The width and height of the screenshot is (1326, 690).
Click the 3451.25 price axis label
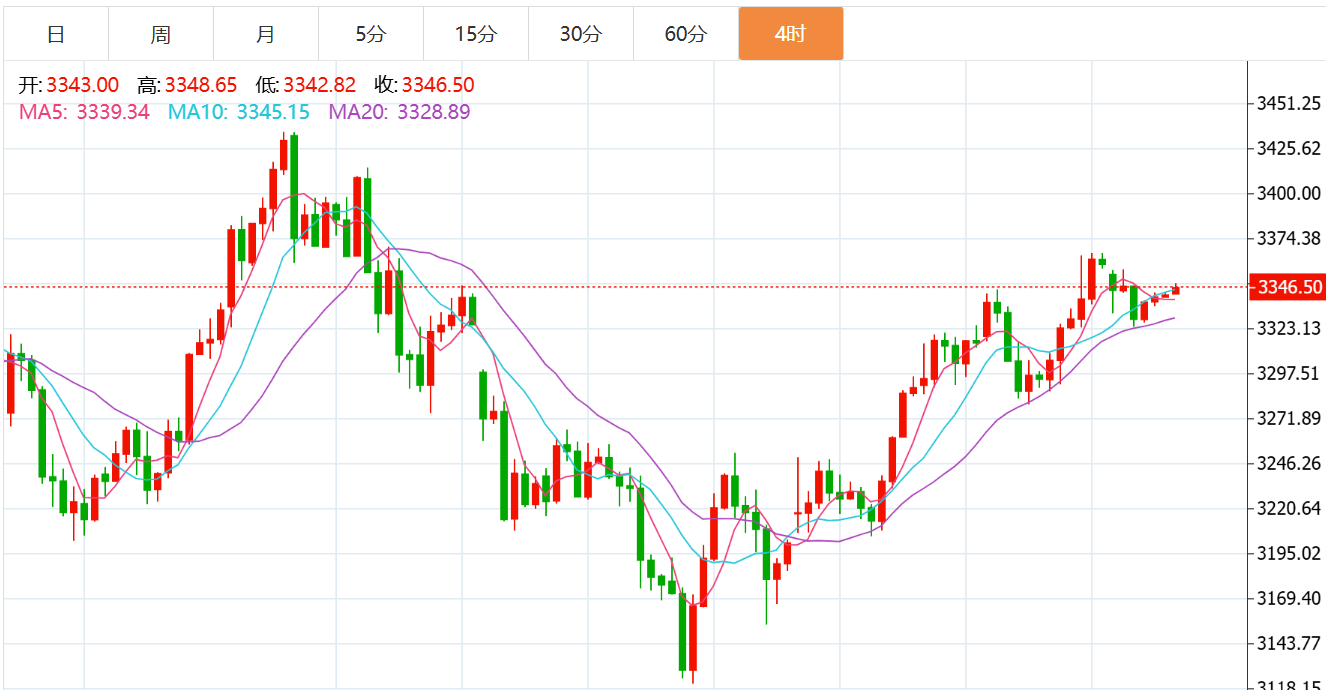click(x=1289, y=104)
